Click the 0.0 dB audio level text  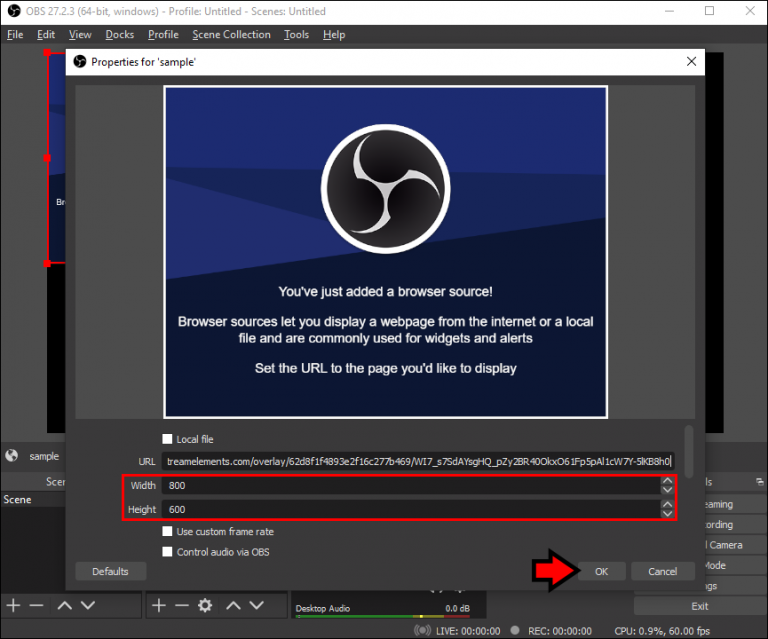457,608
